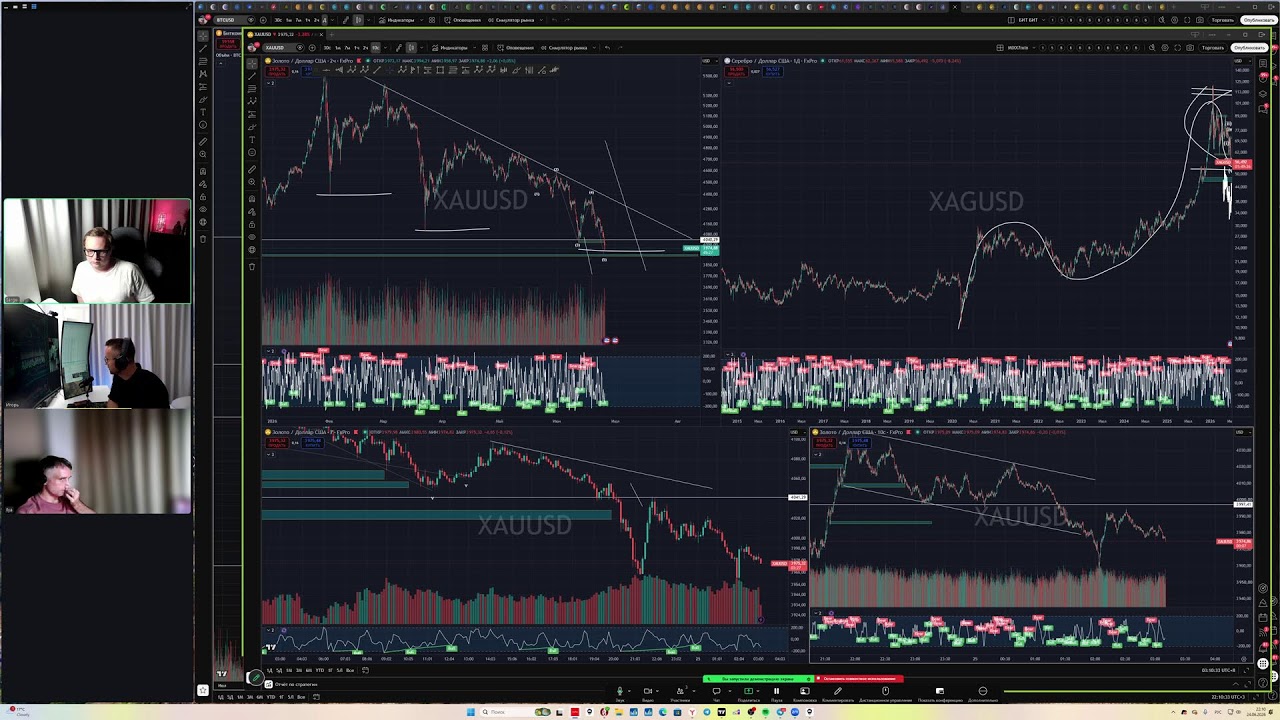Select 30с interval in front XAUUSD toolbar
This screenshot has width=1280, height=720.
click(327, 47)
